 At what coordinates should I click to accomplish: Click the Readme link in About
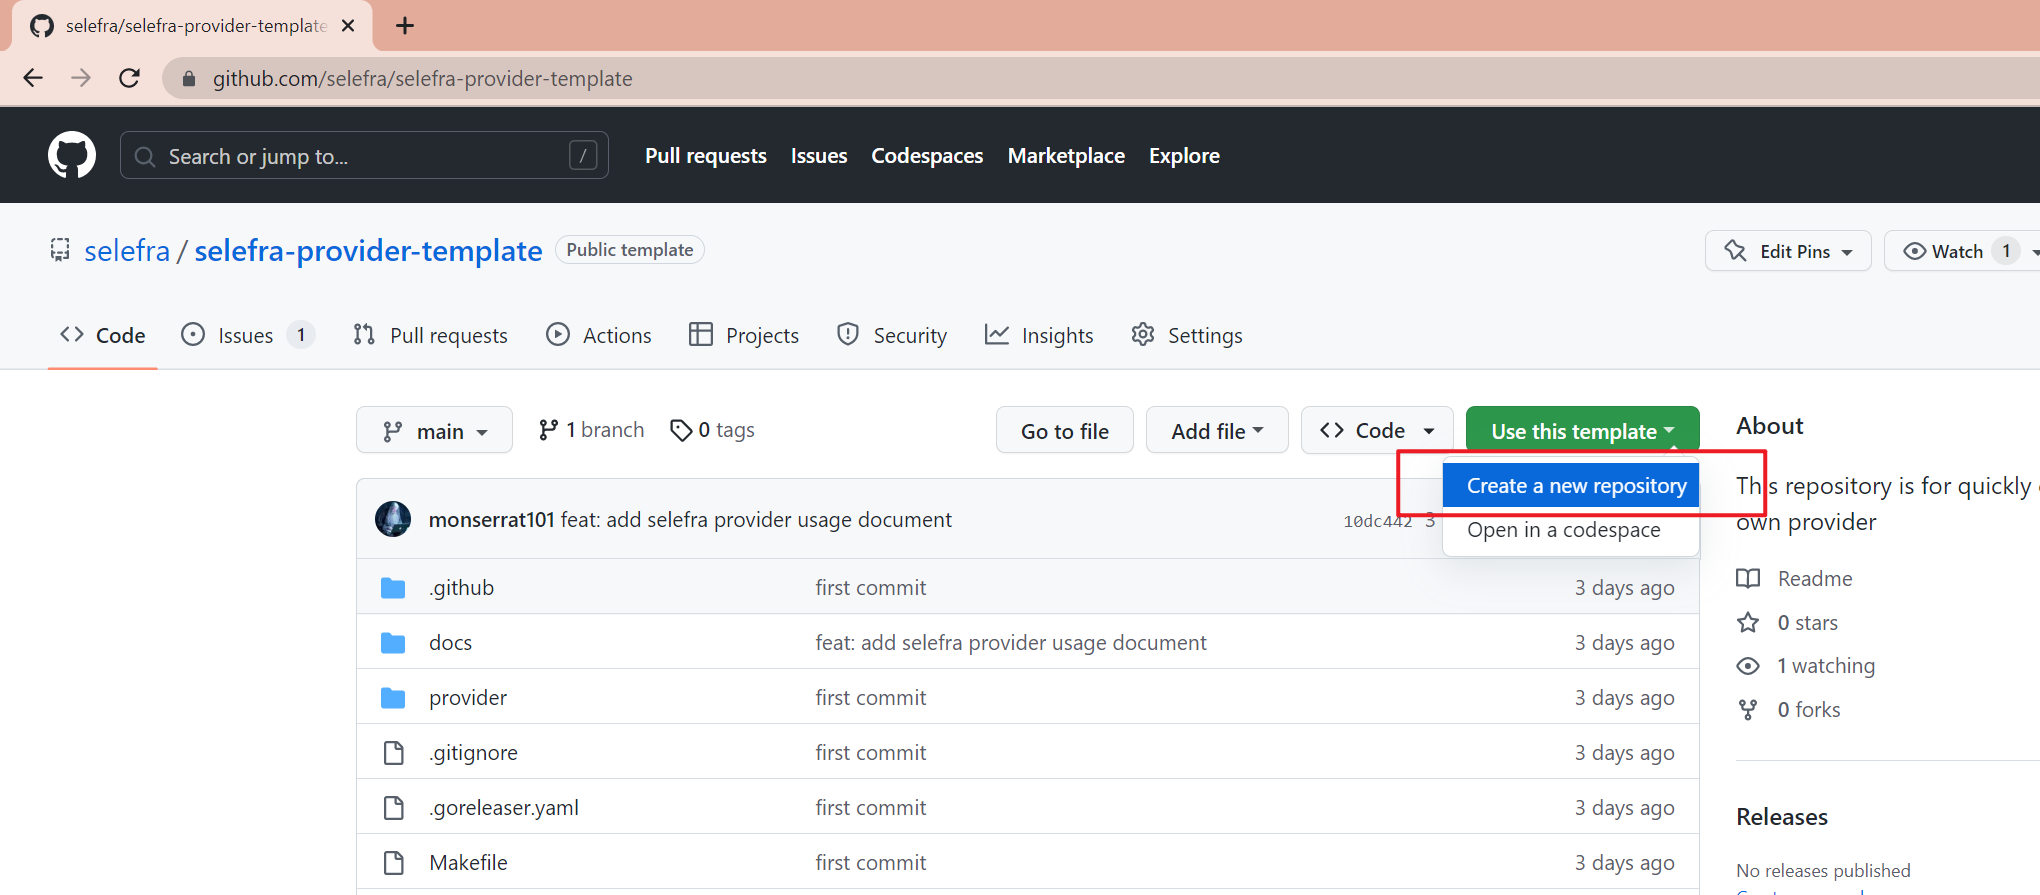1815,579
